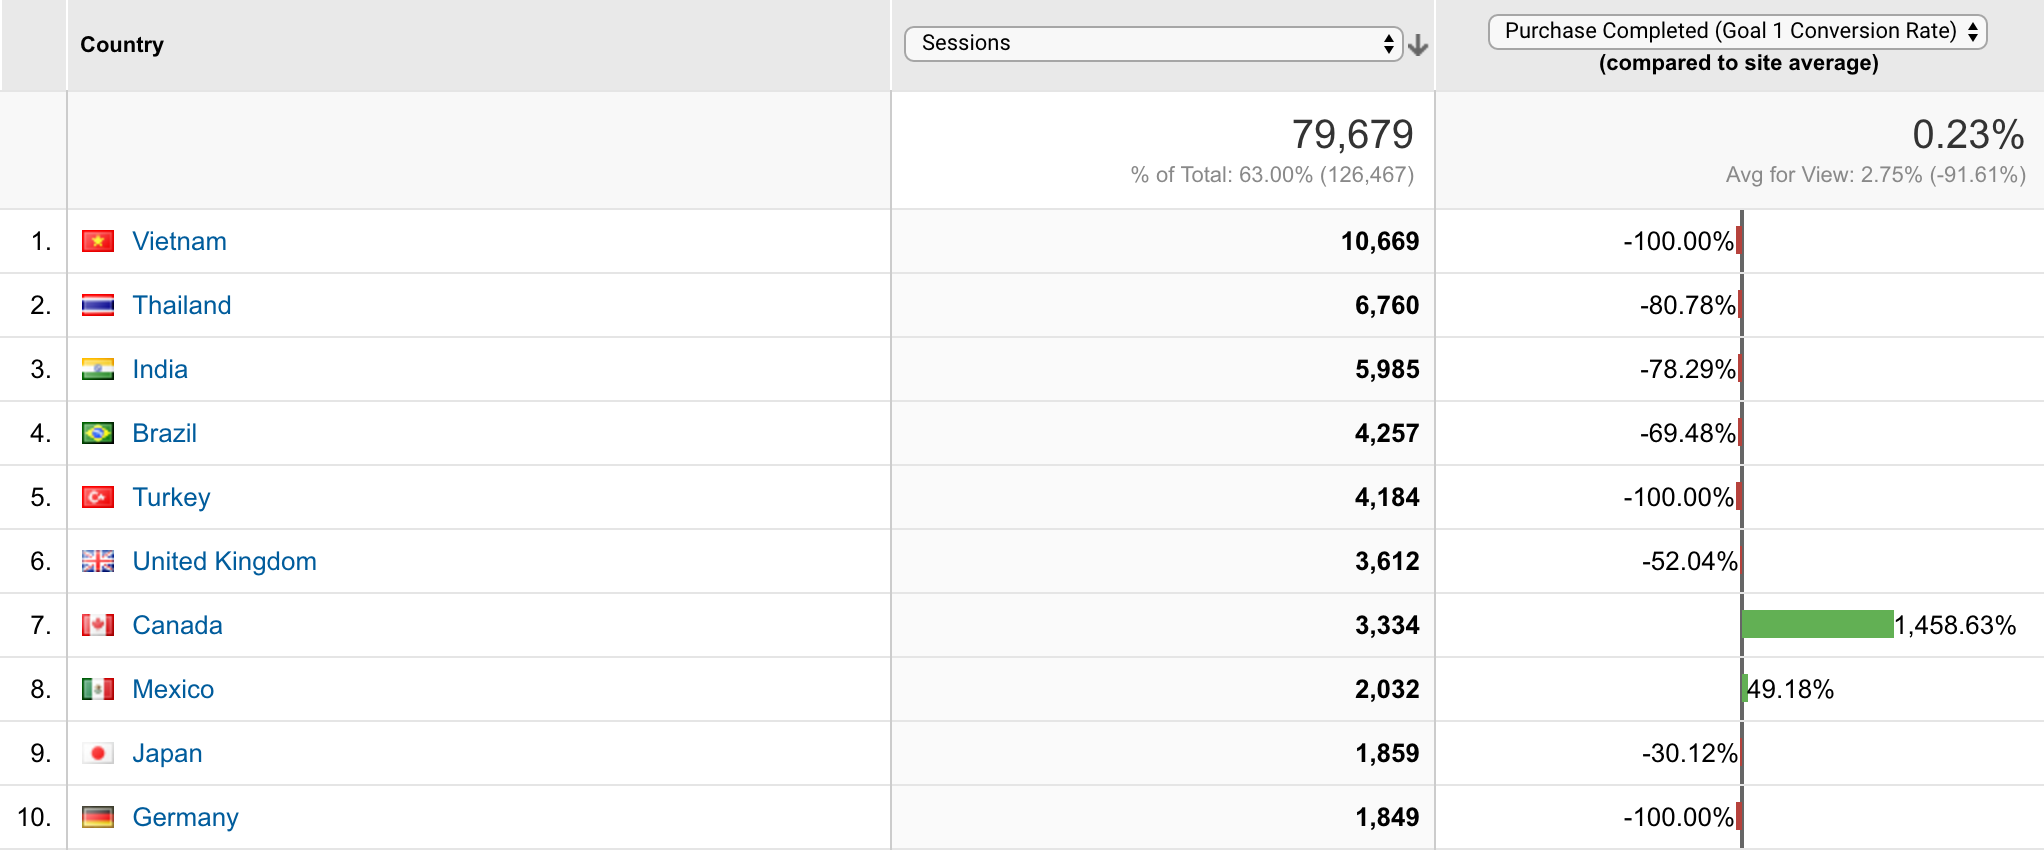Click Canada's green comparison bar

pyautogui.click(x=1818, y=624)
